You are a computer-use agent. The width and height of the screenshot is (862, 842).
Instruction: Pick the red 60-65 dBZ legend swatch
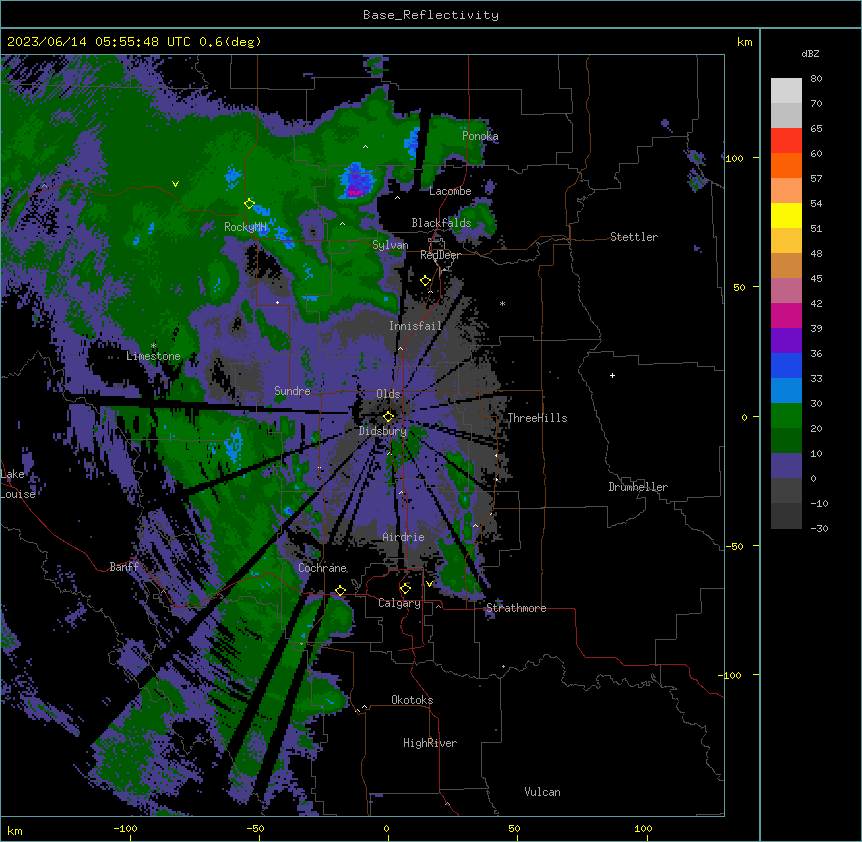pyautogui.click(x=786, y=141)
